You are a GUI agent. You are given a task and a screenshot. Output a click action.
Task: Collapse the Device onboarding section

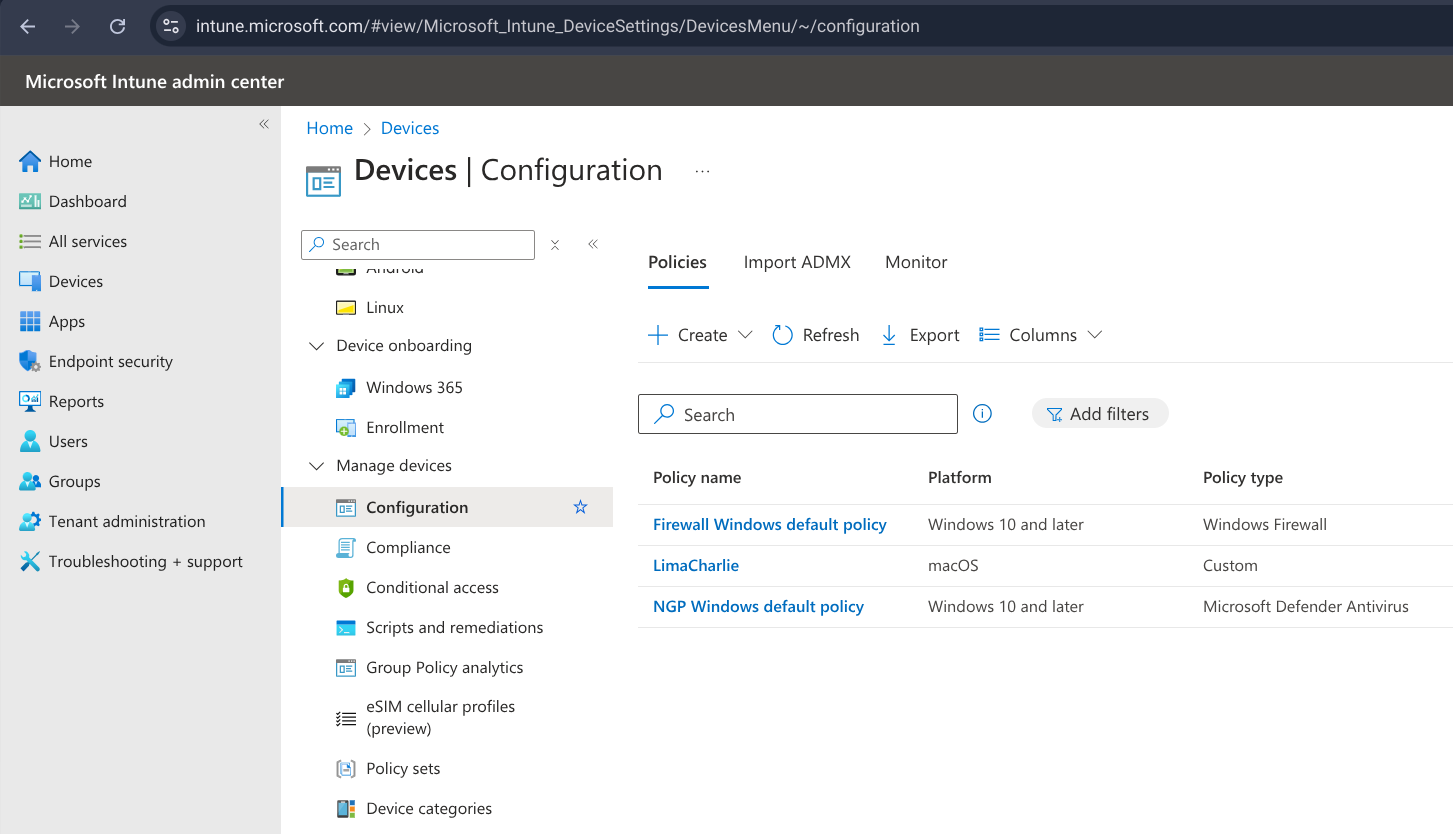point(316,345)
